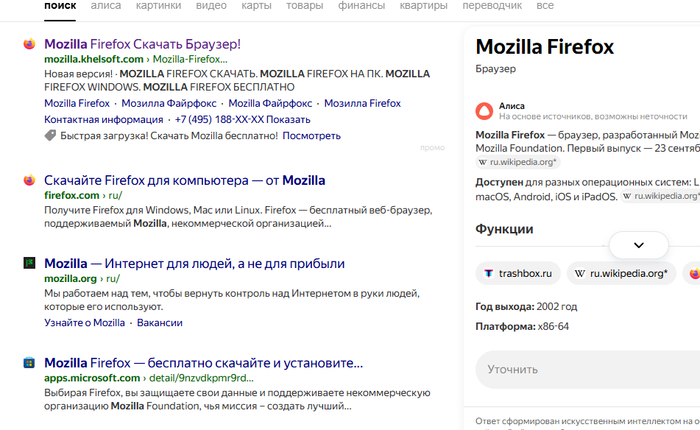The width and height of the screenshot is (700, 430).
Task: Click the red Alice assistant icon
Action: click(485, 111)
